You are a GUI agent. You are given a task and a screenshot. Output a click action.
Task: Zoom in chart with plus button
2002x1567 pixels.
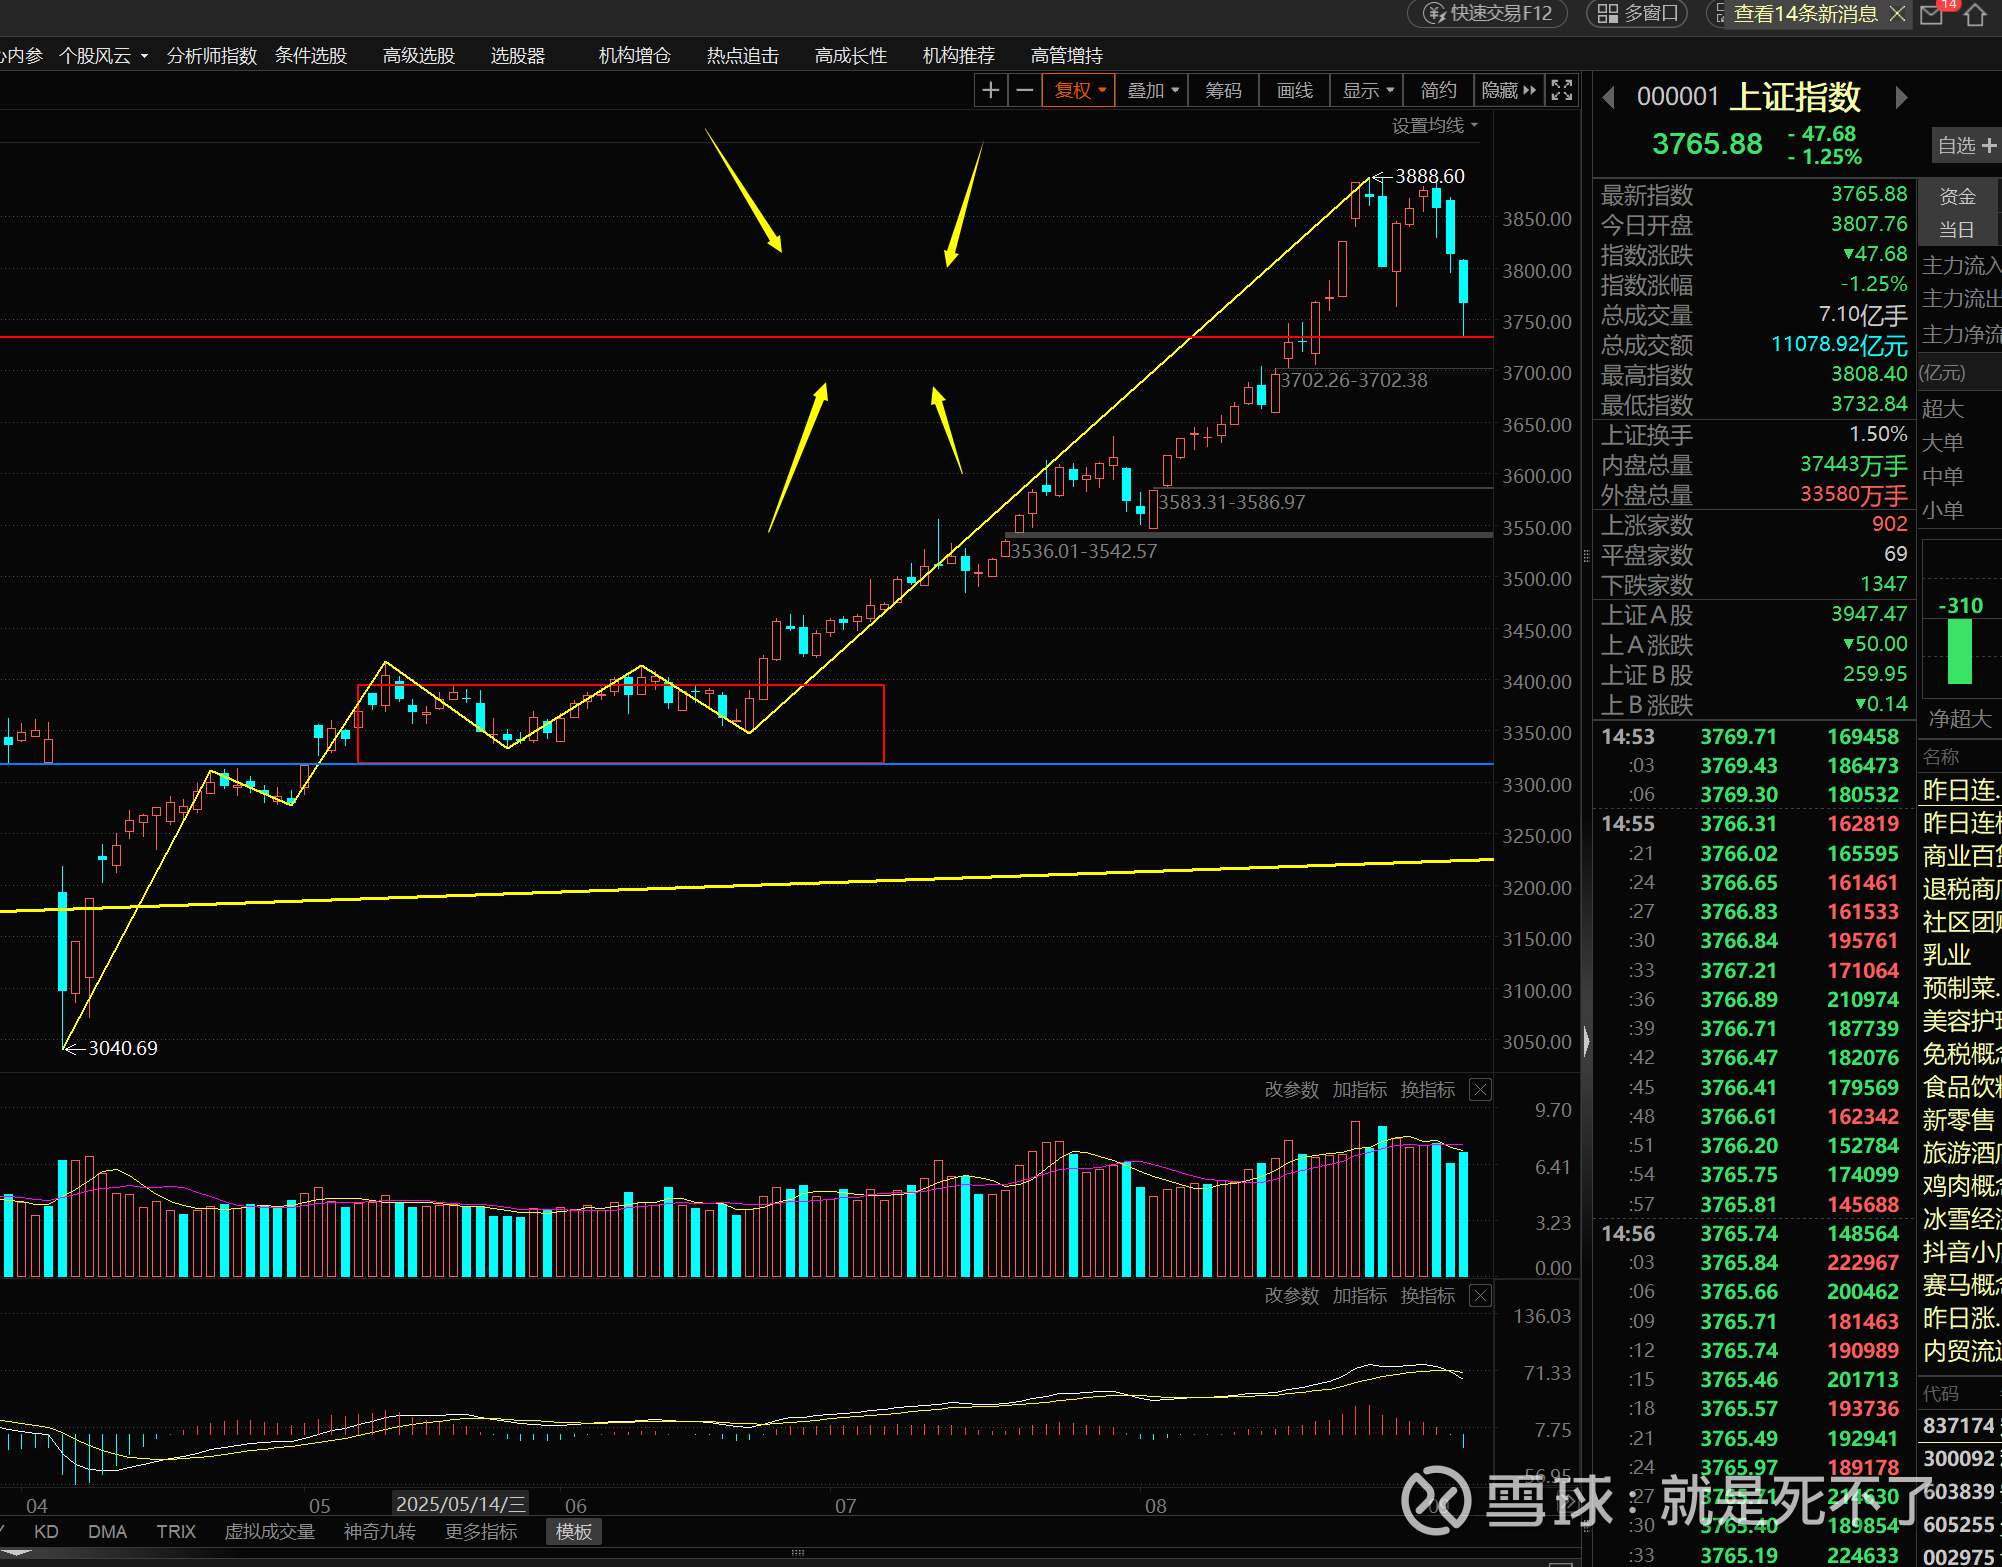pos(990,91)
